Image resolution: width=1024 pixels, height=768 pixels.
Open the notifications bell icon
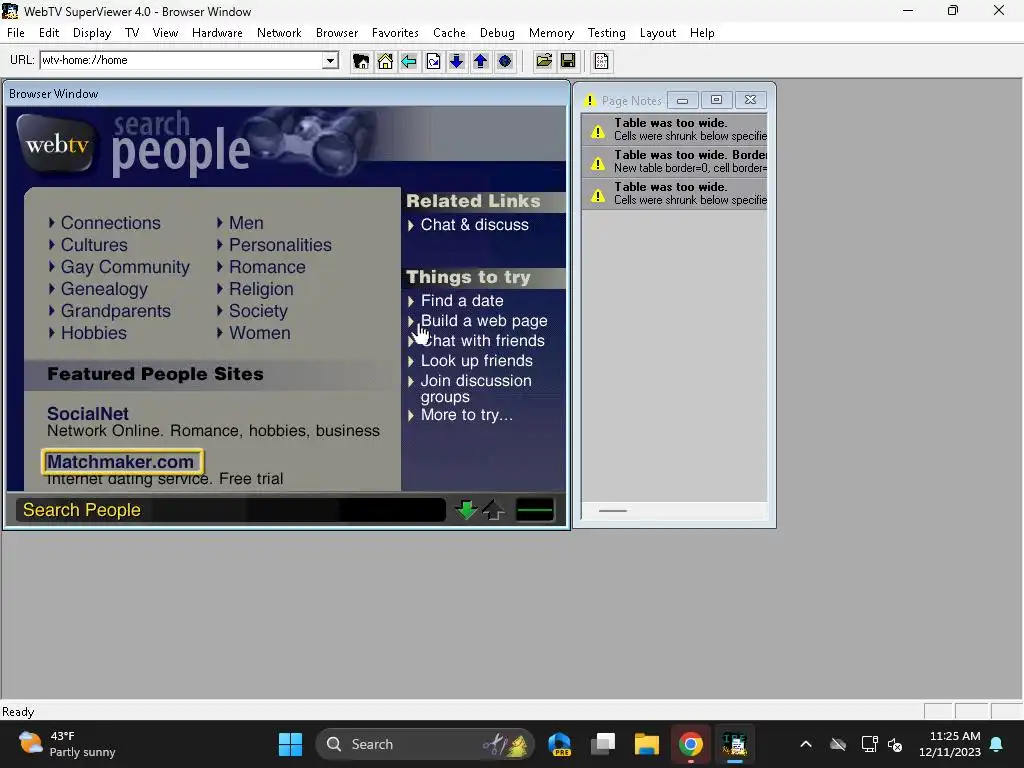pos(997,744)
